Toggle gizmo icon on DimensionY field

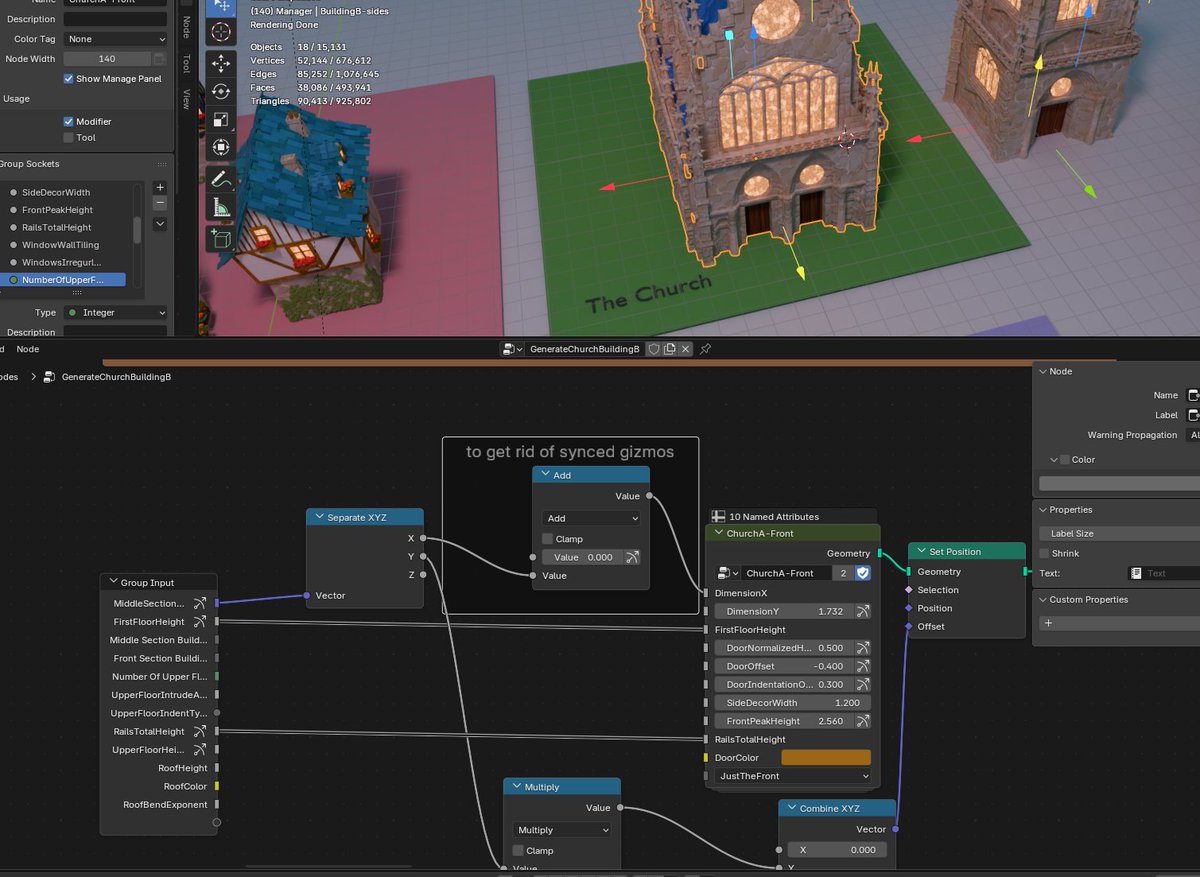pos(862,611)
